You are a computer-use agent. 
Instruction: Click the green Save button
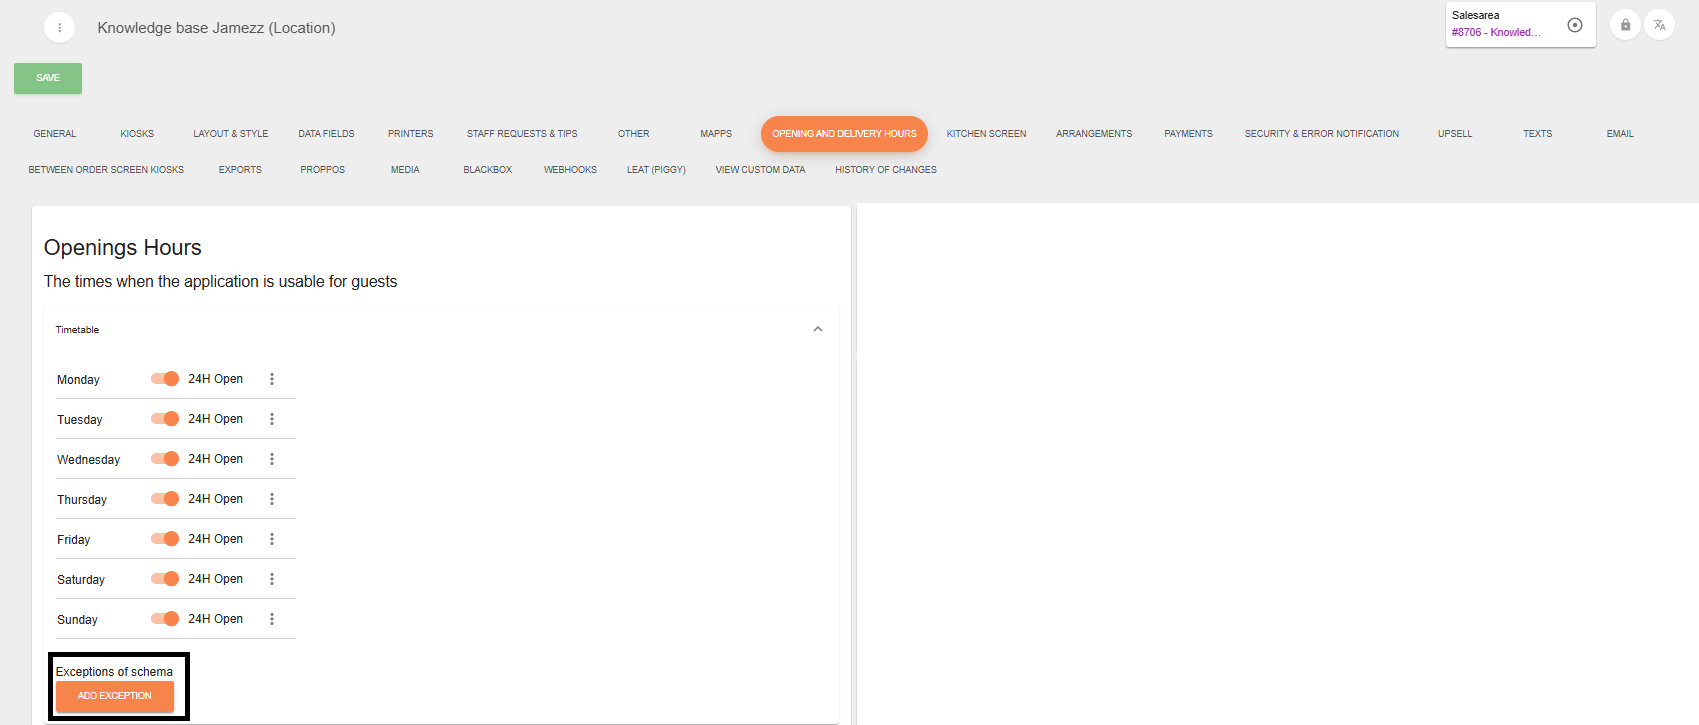pos(48,78)
